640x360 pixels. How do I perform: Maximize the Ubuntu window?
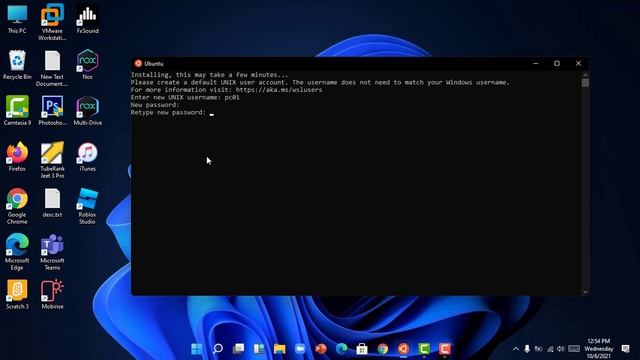[557, 63]
